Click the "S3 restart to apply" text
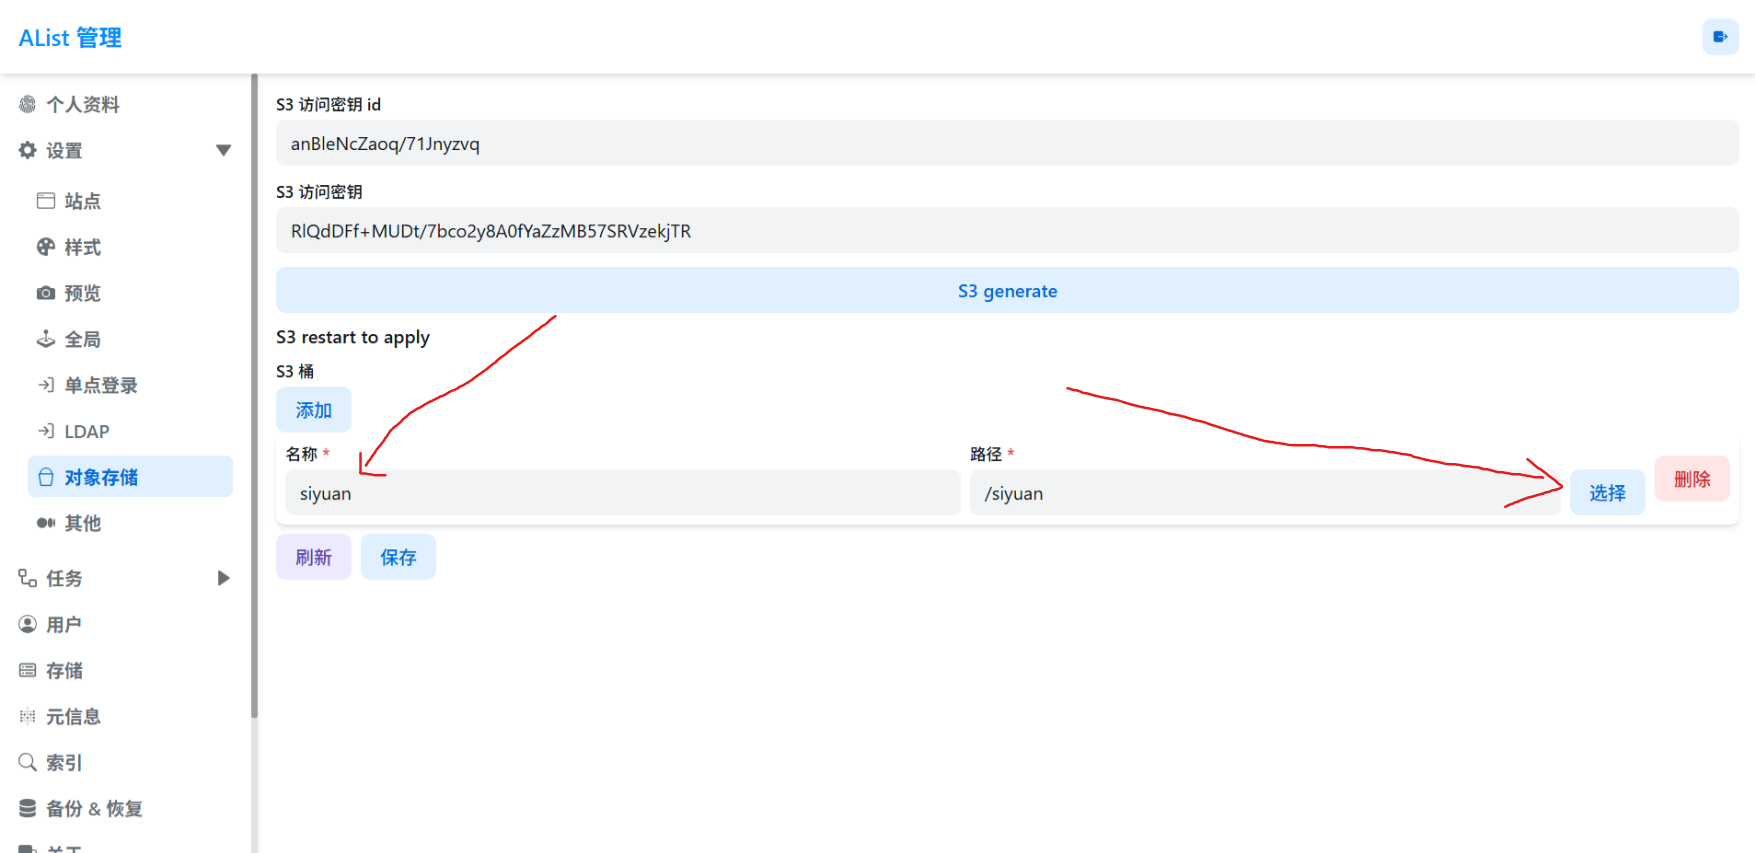This screenshot has height=853, width=1755. 353,337
